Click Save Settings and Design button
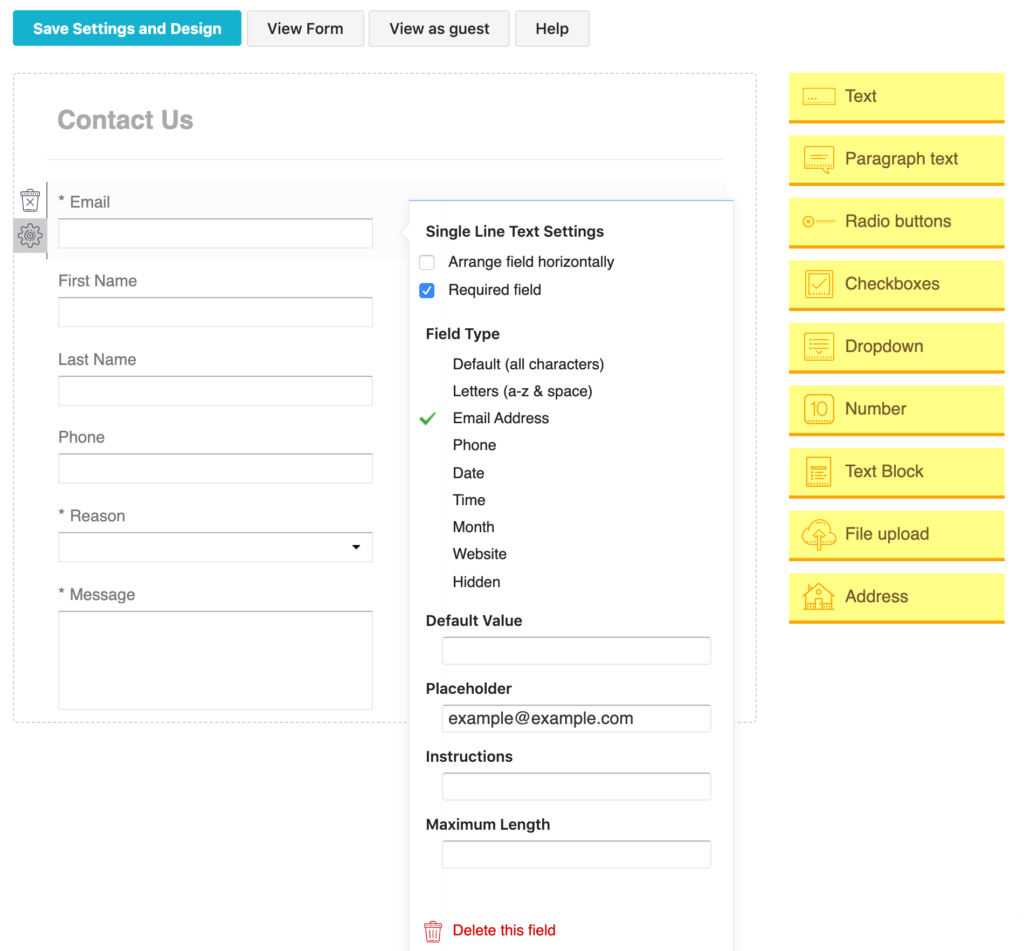This screenshot has height=951, width=1024. pos(127,28)
